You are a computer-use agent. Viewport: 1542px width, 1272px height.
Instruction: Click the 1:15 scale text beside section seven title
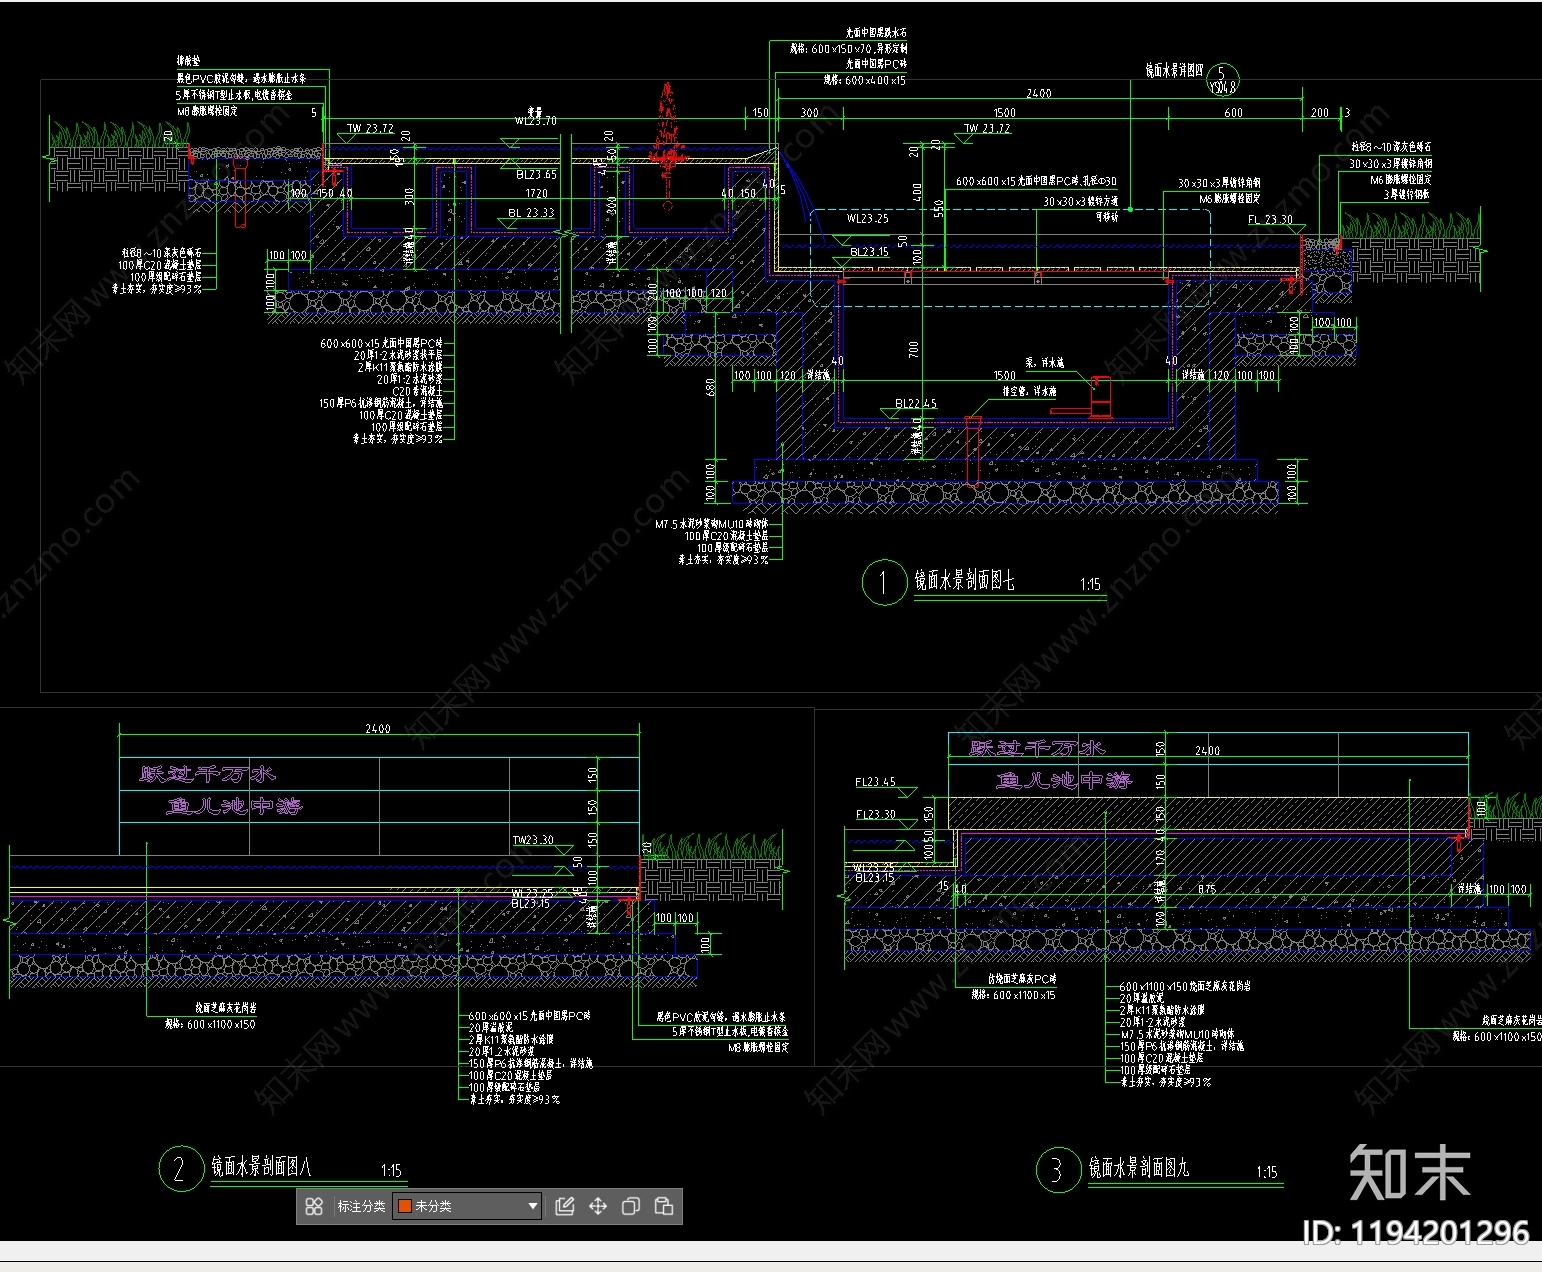(1090, 584)
